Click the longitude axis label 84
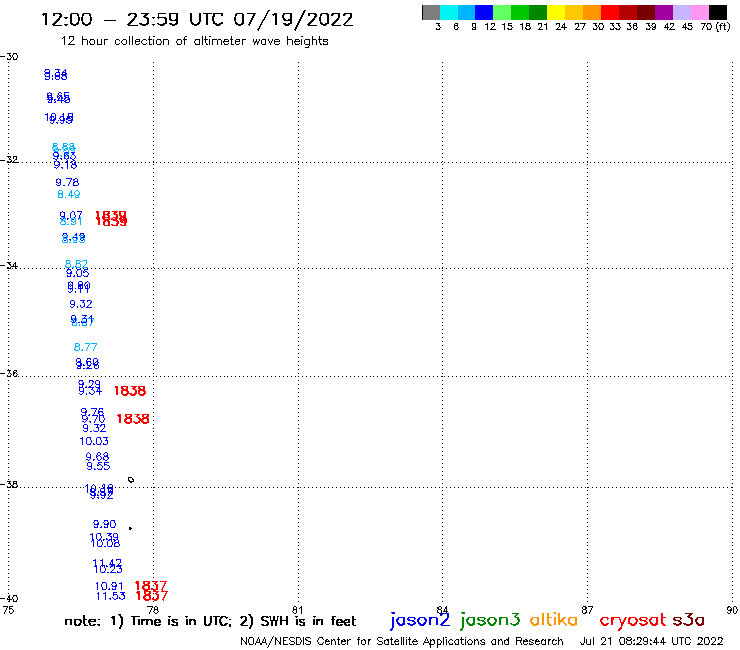Screen dimensions: 740x650 click(x=442, y=610)
